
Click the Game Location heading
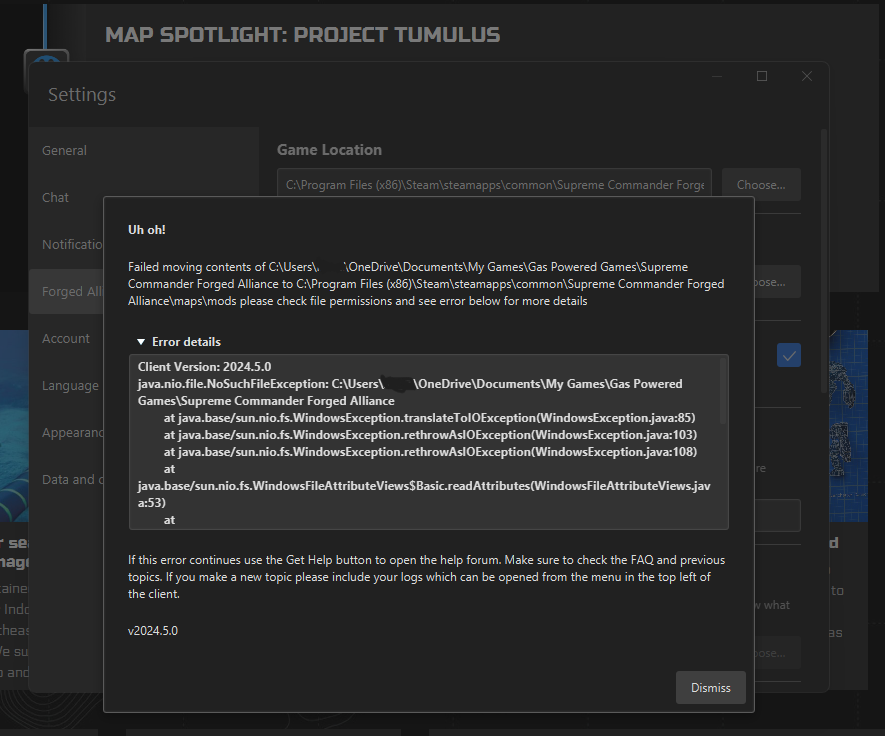[329, 150]
